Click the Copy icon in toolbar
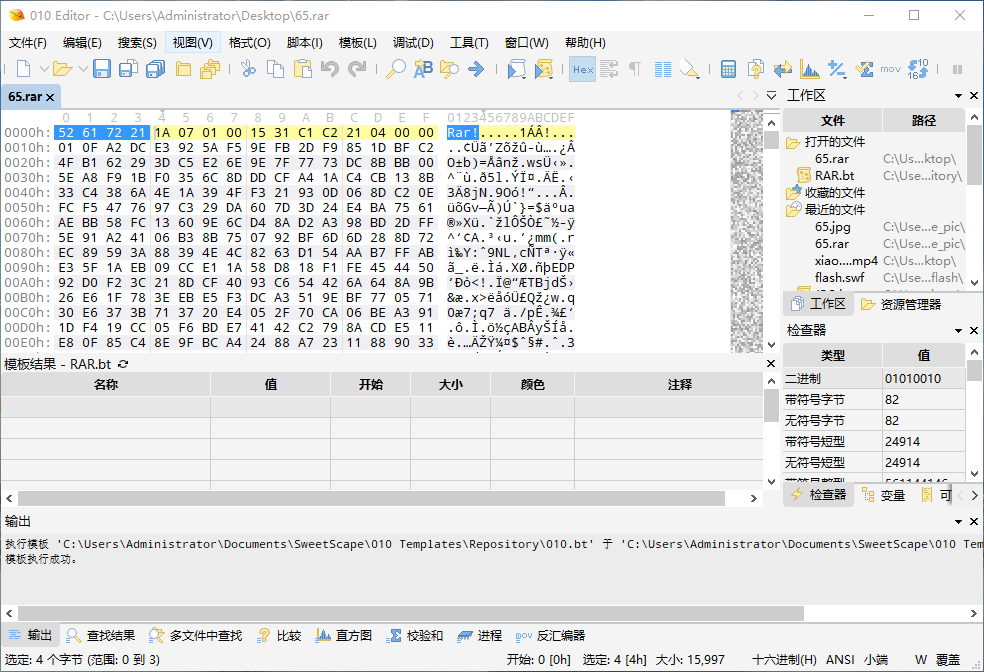Viewport: 984px width, 672px height. 275,68
